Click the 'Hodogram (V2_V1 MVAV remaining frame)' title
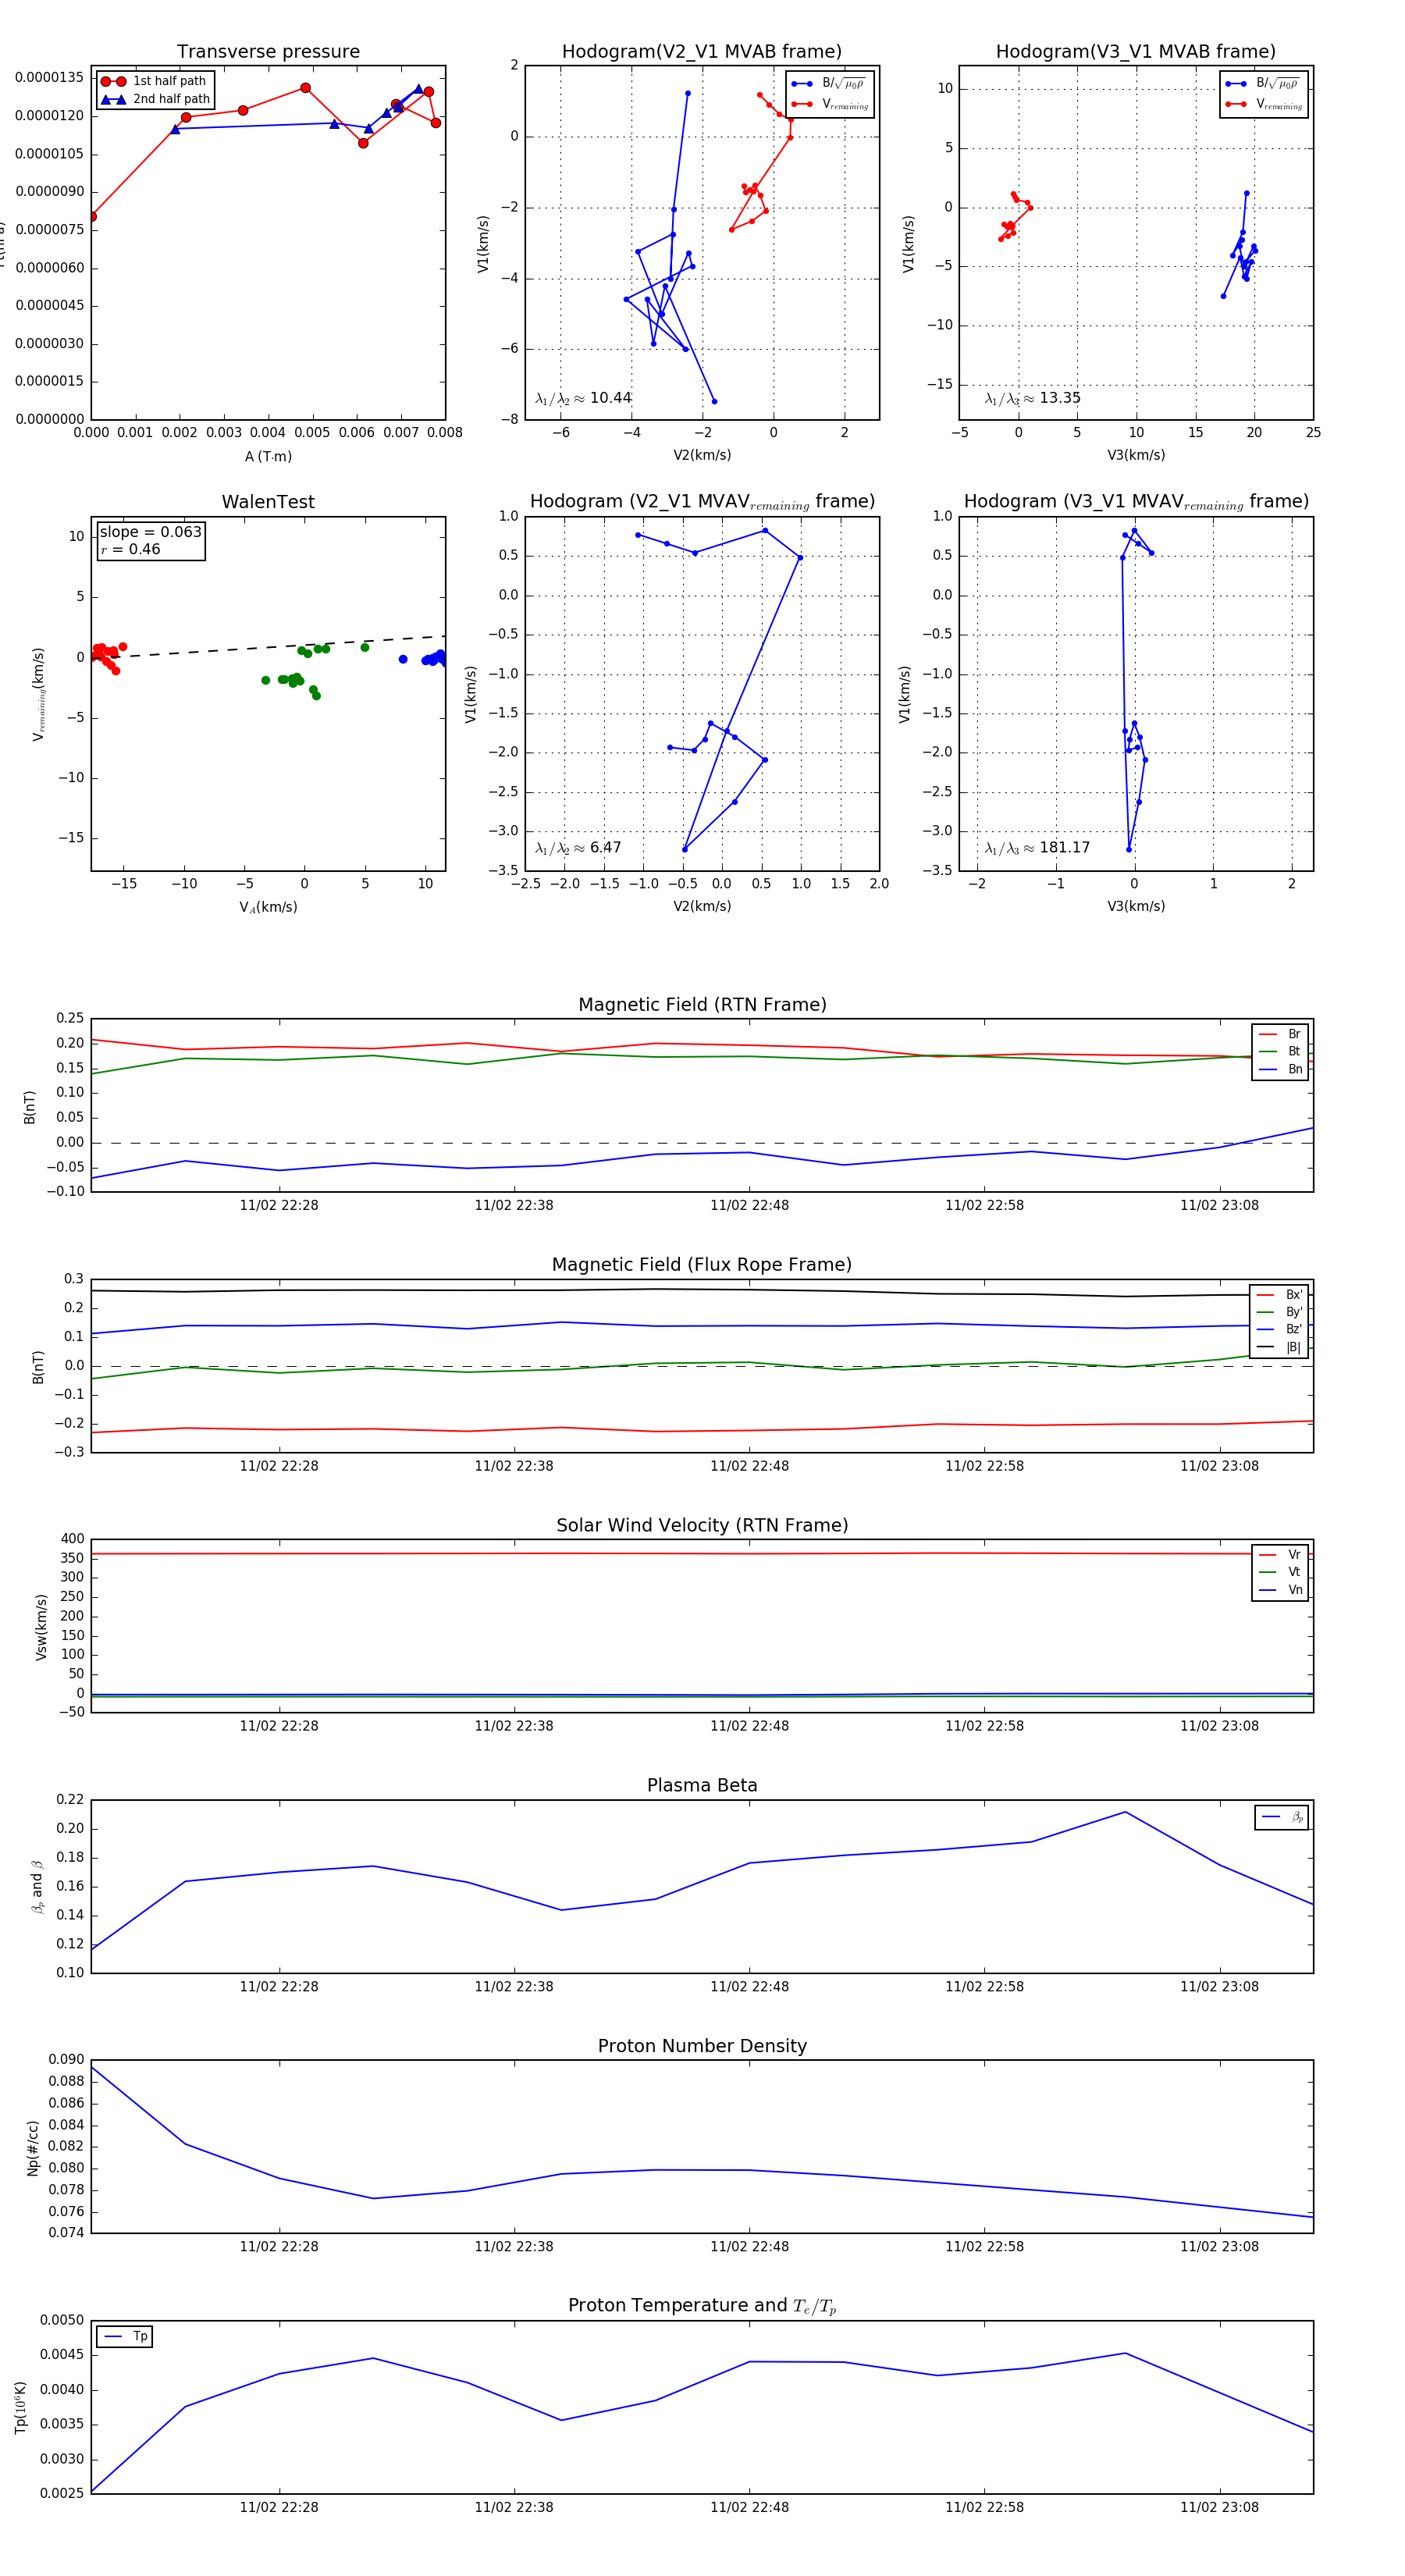Screen dimensions: 1405x2576 [x=702, y=502]
